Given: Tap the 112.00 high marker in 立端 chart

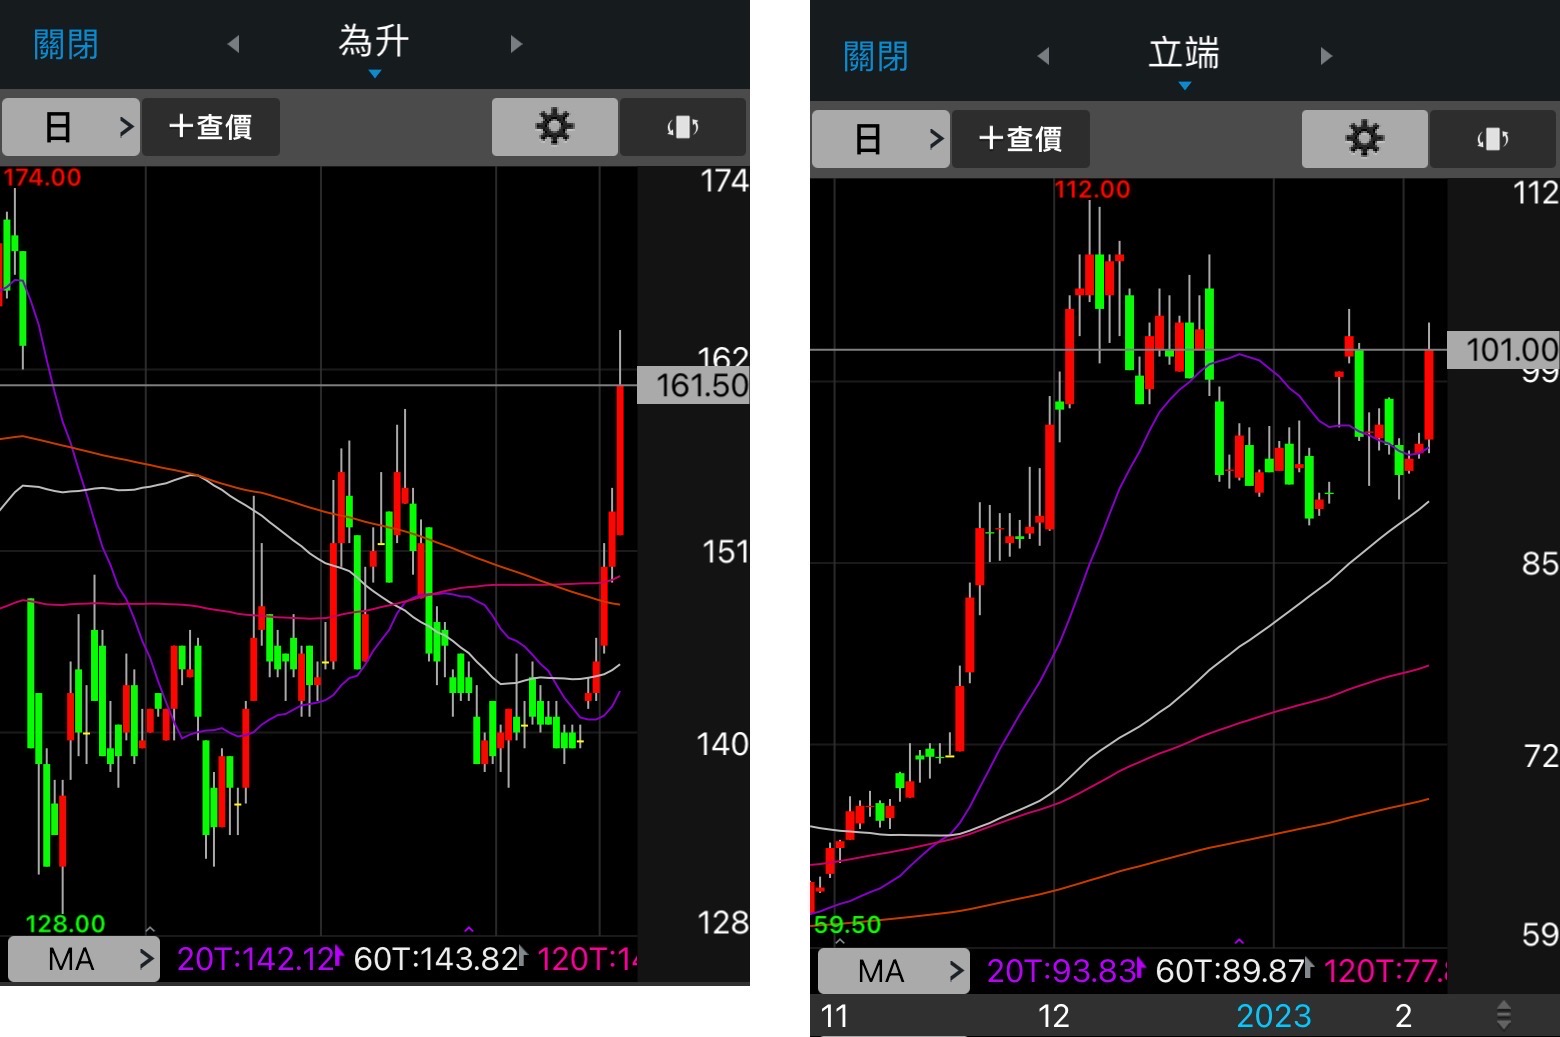Looking at the screenshot, I should (1092, 190).
